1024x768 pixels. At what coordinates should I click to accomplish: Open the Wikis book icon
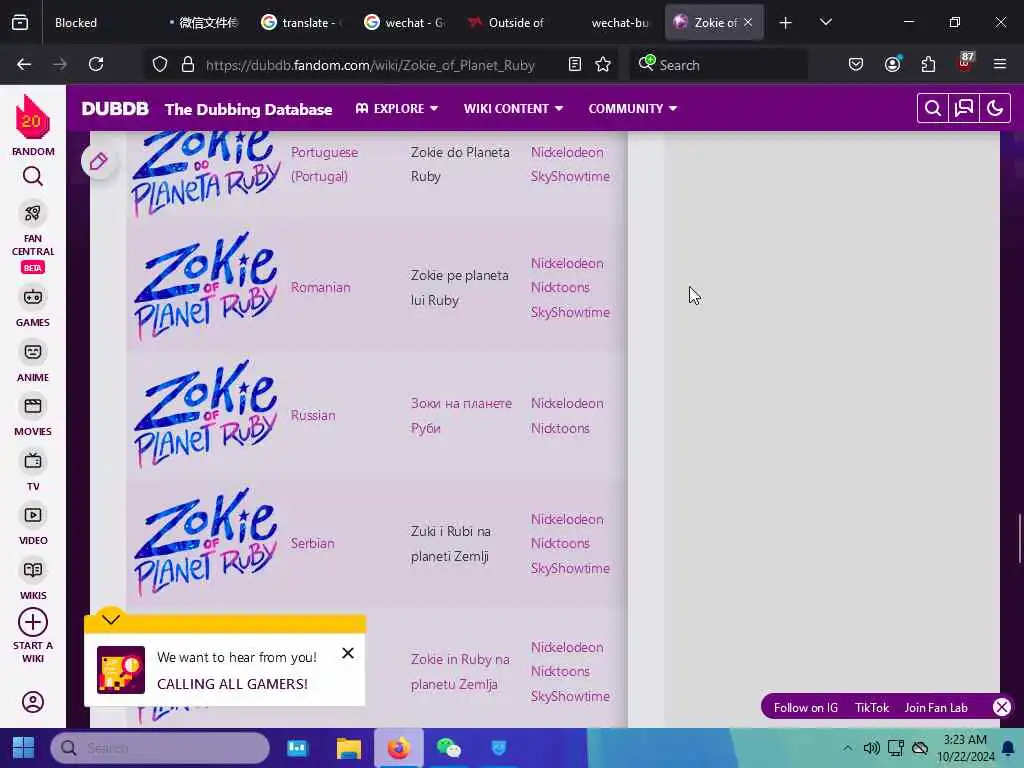tap(33, 570)
